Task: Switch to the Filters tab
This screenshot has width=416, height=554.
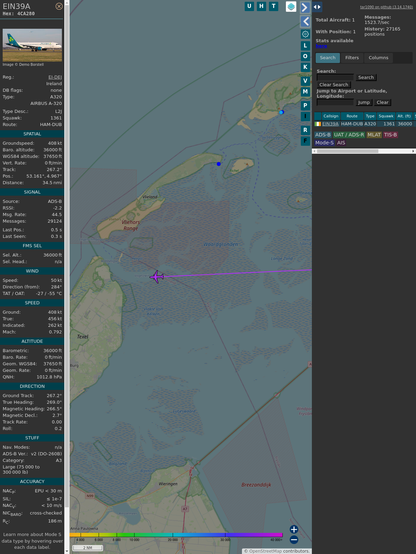Action: (352, 58)
